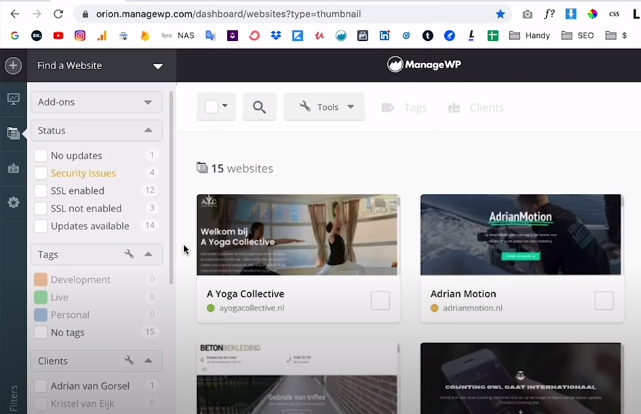Image resolution: width=641 pixels, height=414 pixels.
Task: Select the A Yoga Collective site checkbox
Action: [380, 300]
